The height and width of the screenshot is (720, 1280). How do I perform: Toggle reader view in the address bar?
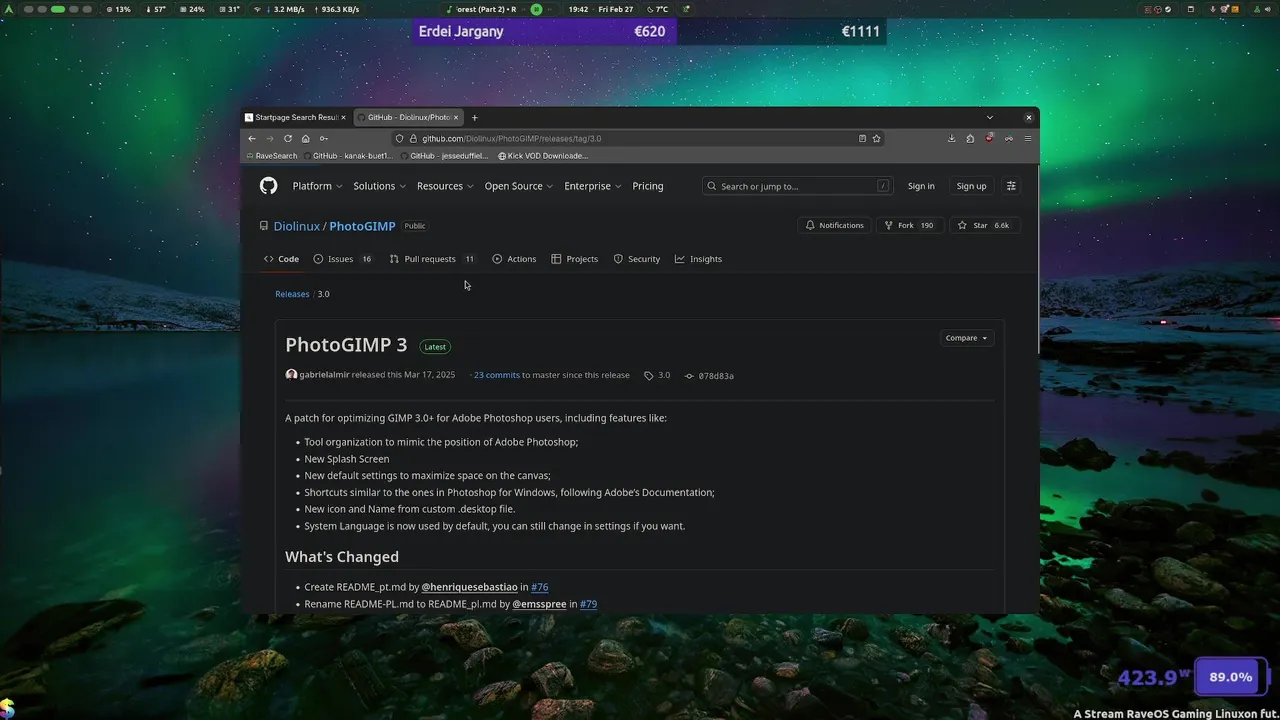pos(862,139)
